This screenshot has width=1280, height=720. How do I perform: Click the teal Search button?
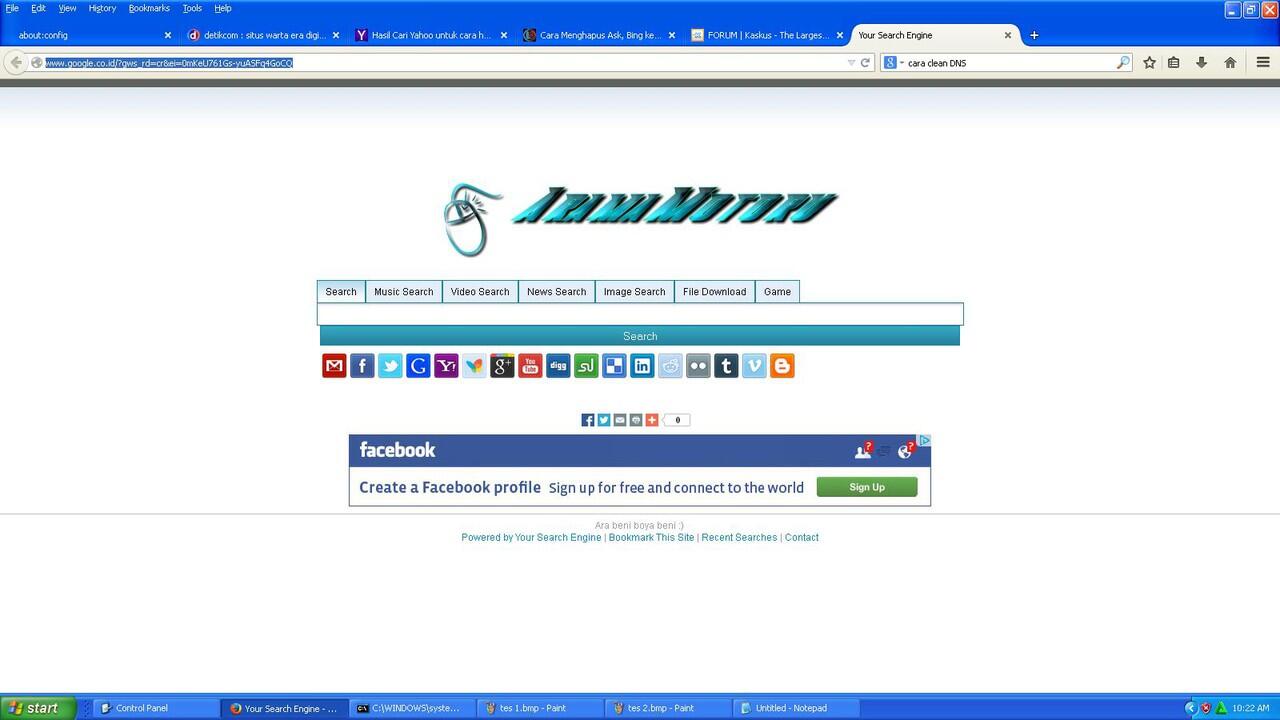[640, 336]
